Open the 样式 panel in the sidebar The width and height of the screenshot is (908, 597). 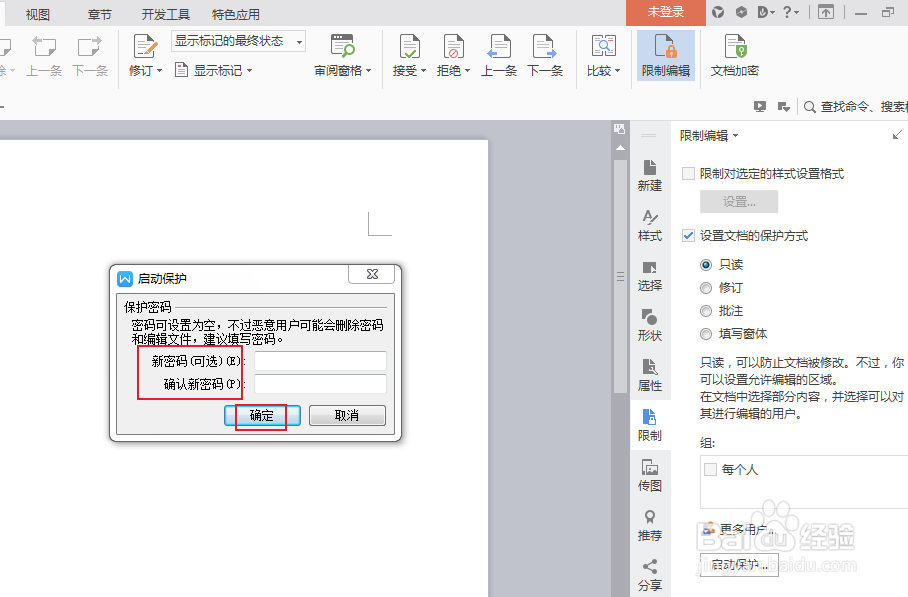(649, 222)
